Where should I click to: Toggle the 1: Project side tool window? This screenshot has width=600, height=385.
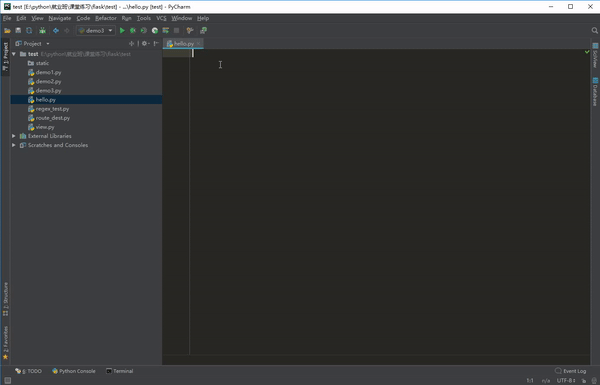(x=5, y=57)
